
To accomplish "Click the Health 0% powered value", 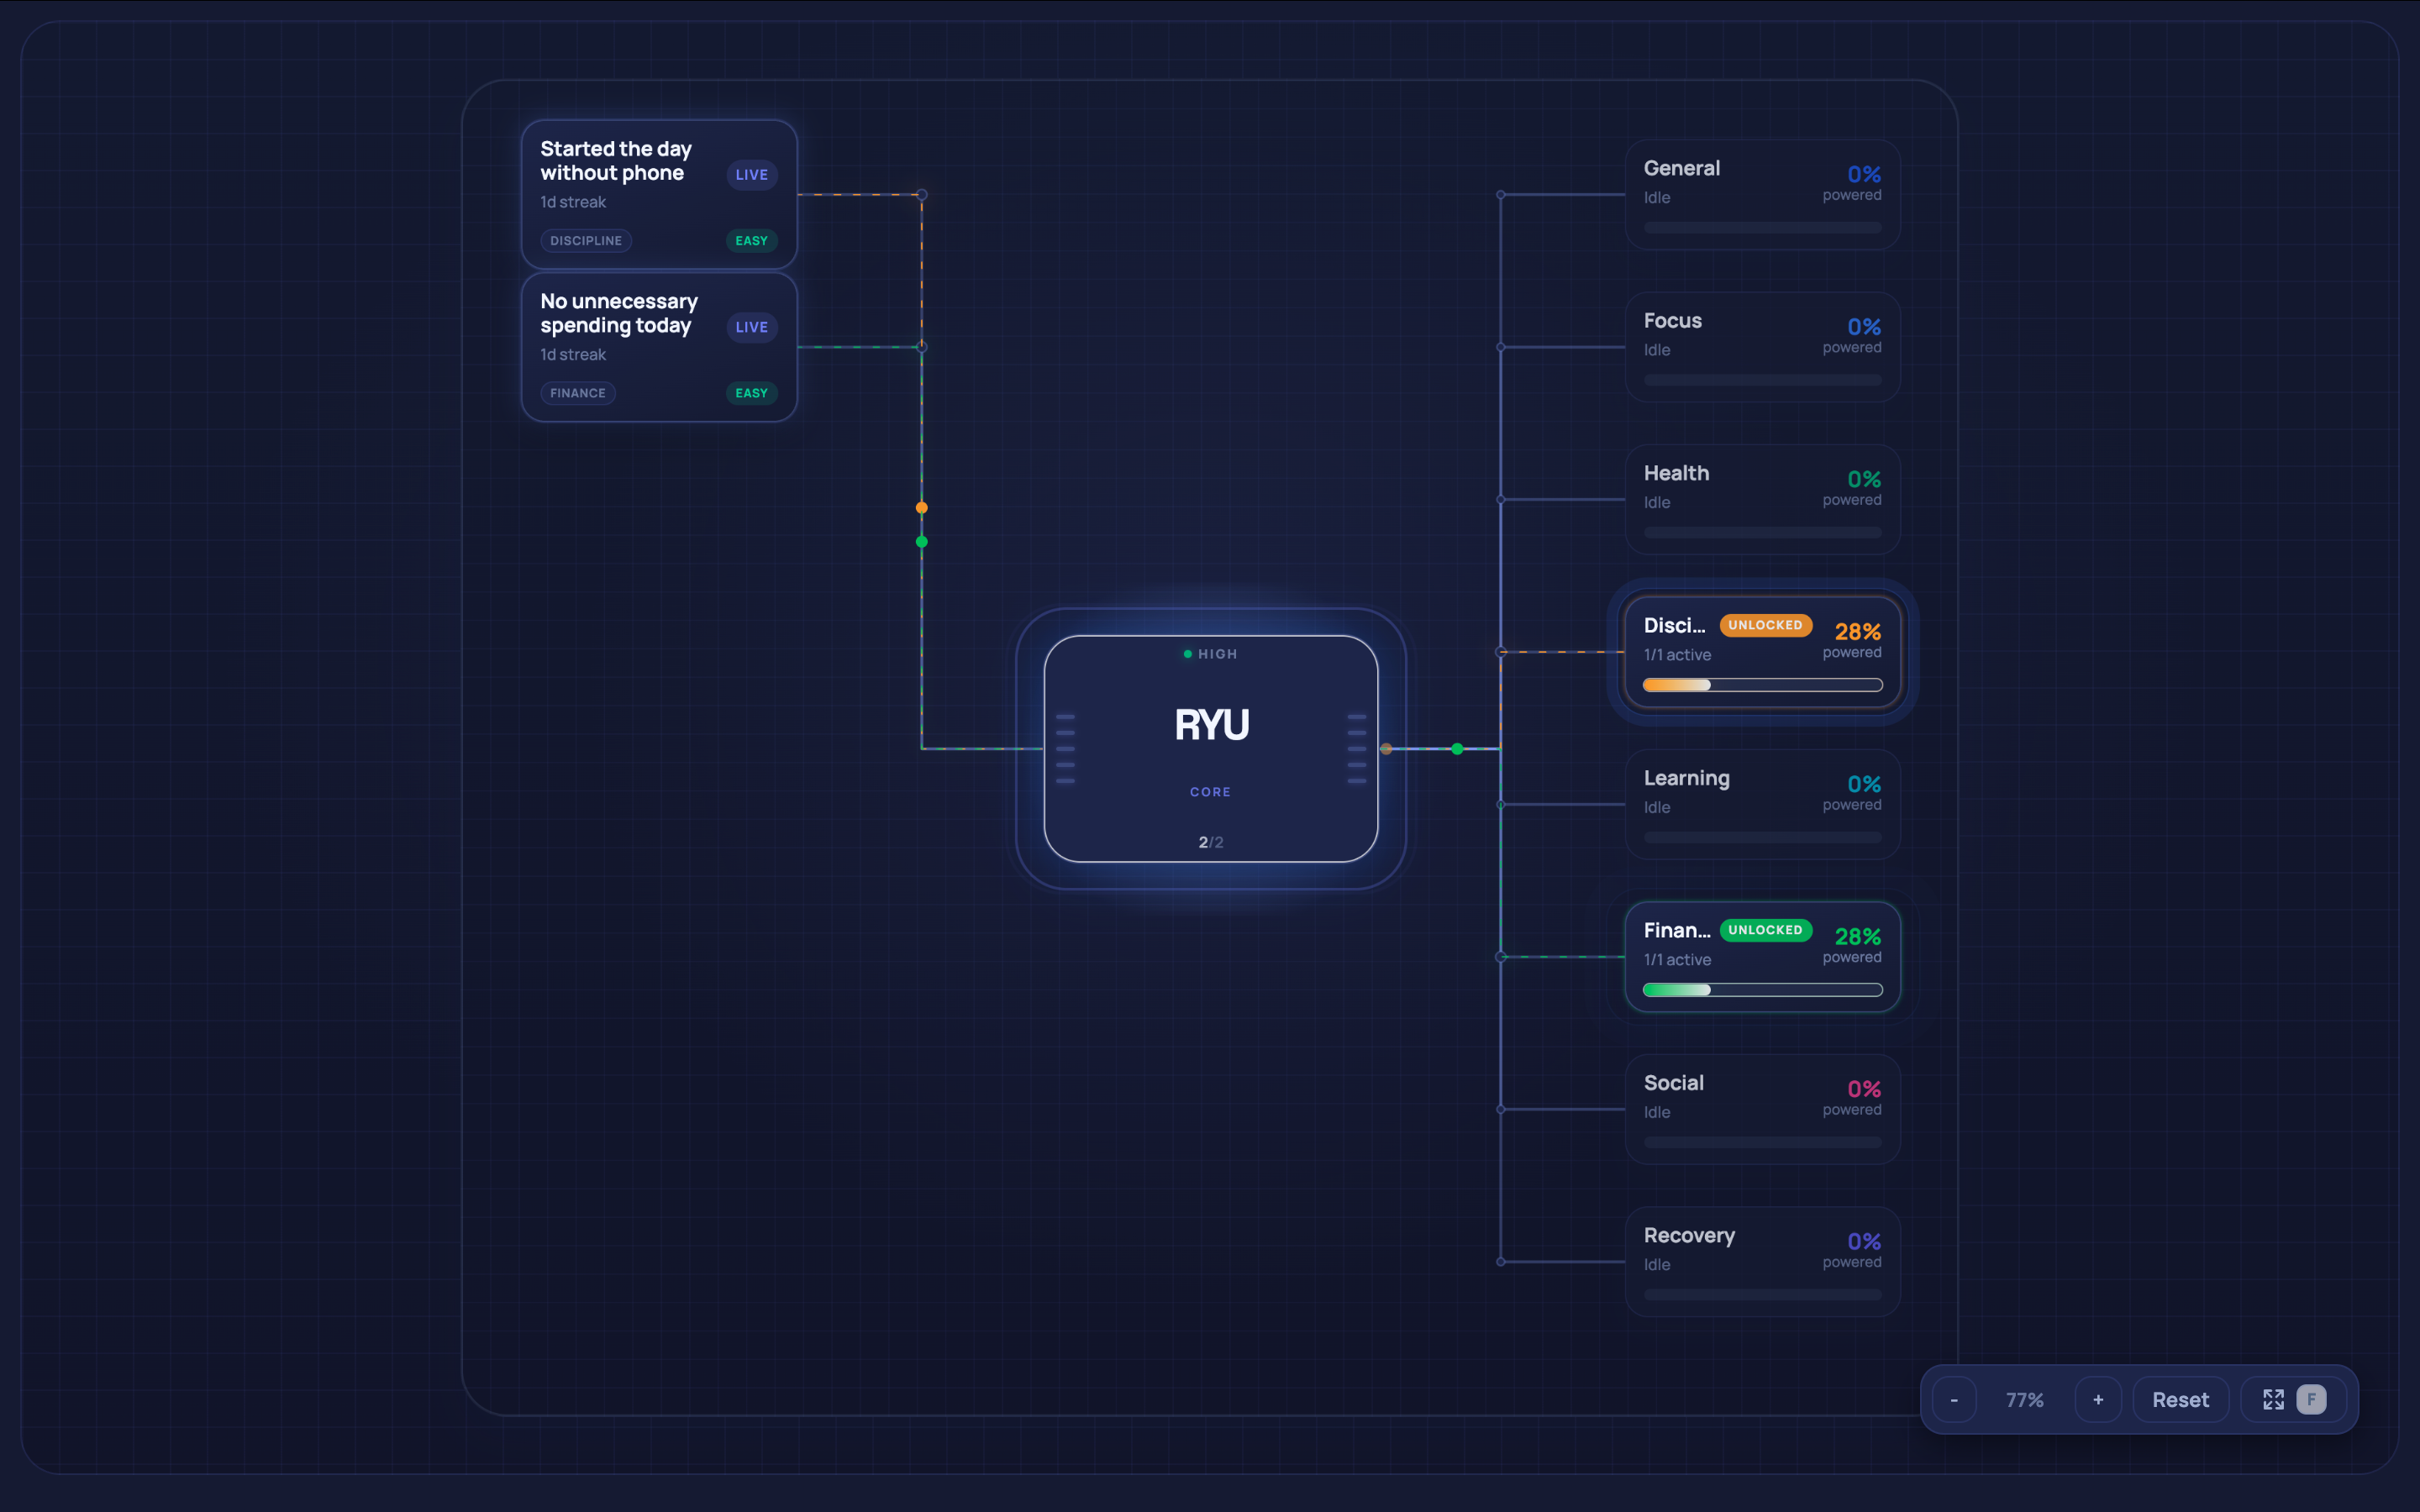I will coord(1864,479).
